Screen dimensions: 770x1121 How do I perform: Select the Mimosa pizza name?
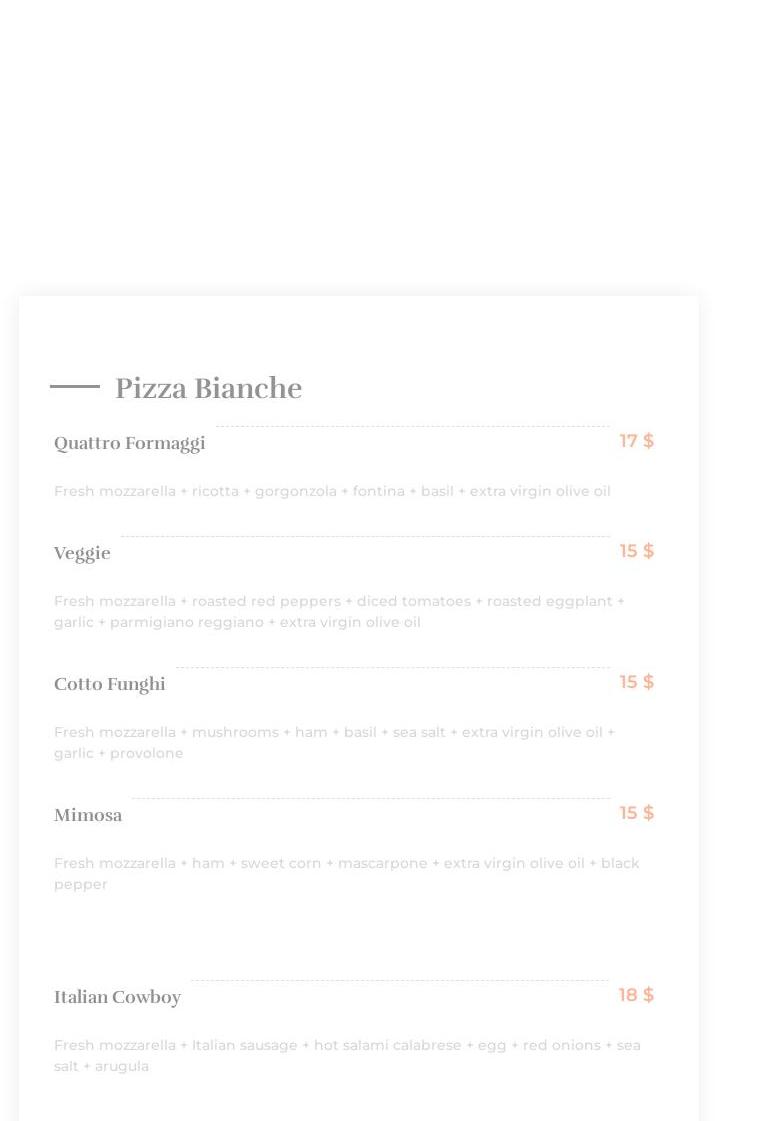point(88,815)
